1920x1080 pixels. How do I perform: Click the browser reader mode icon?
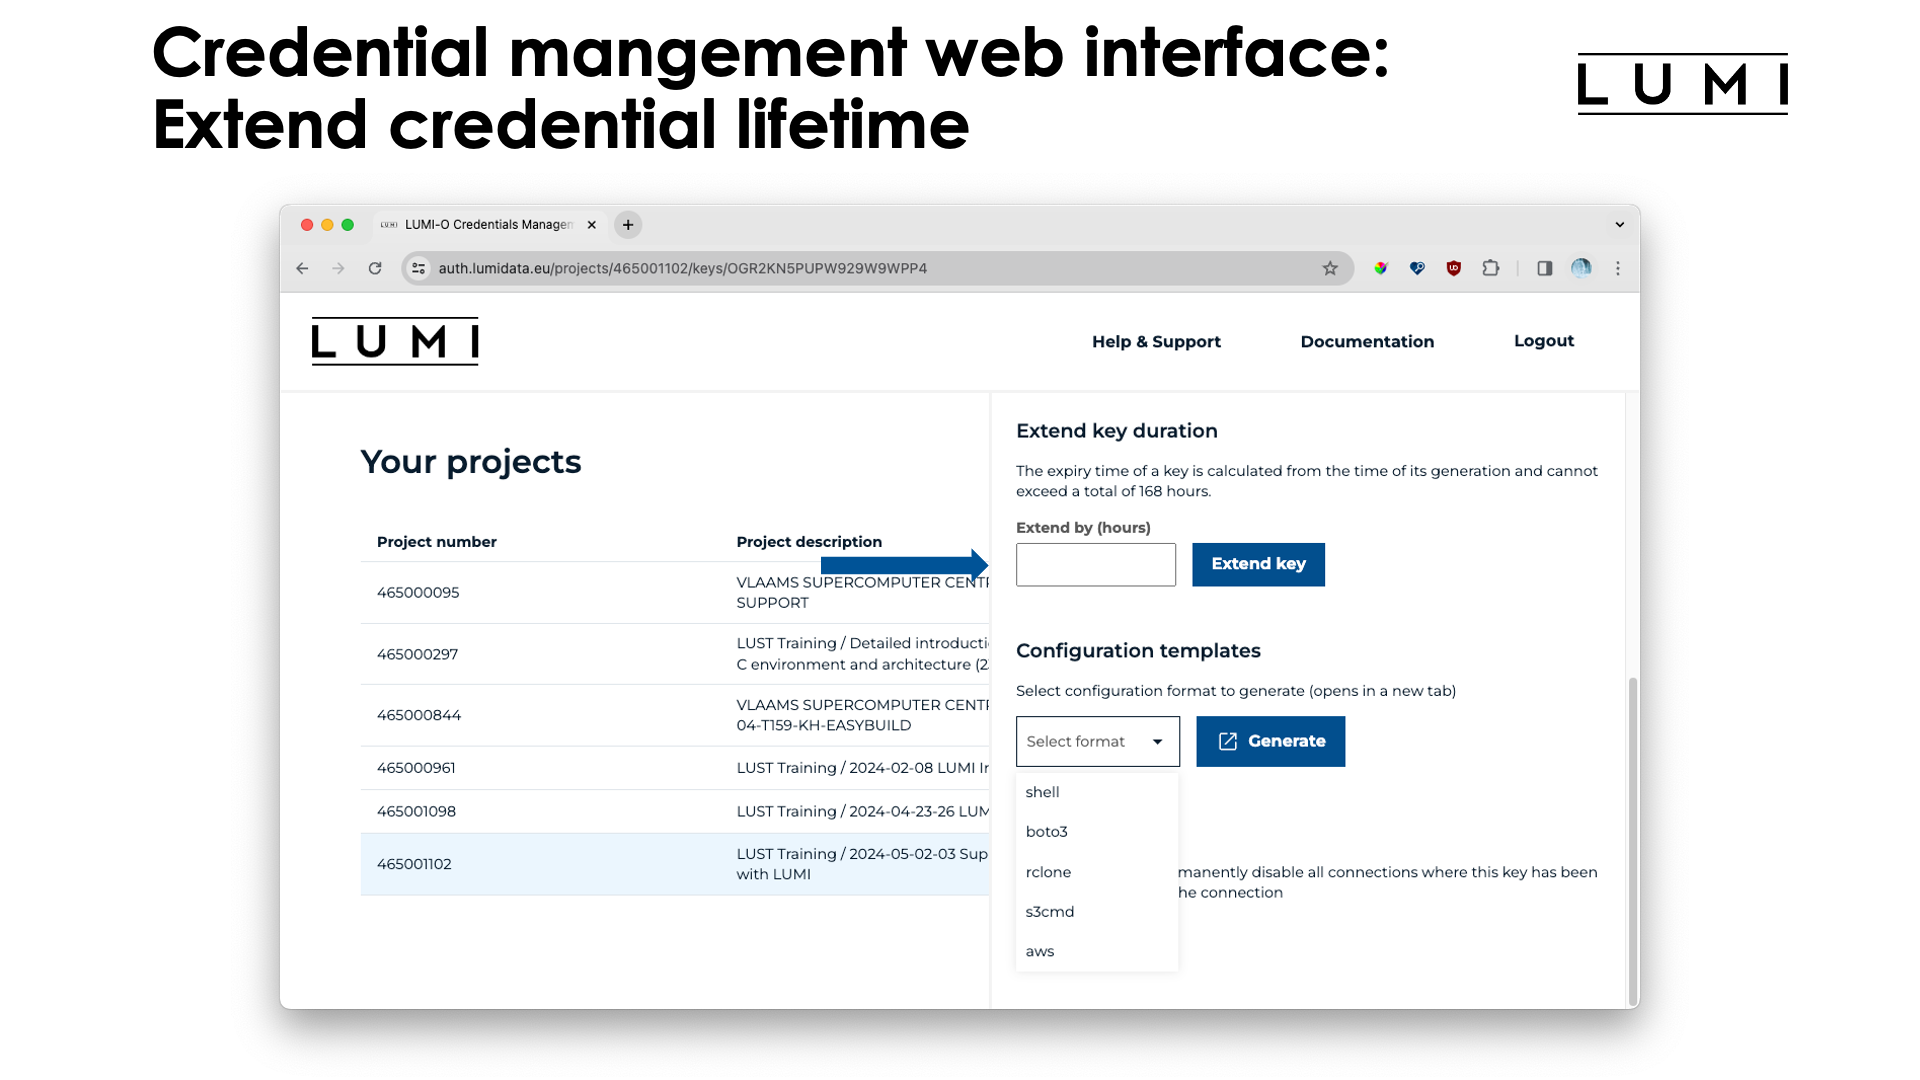[1544, 268]
